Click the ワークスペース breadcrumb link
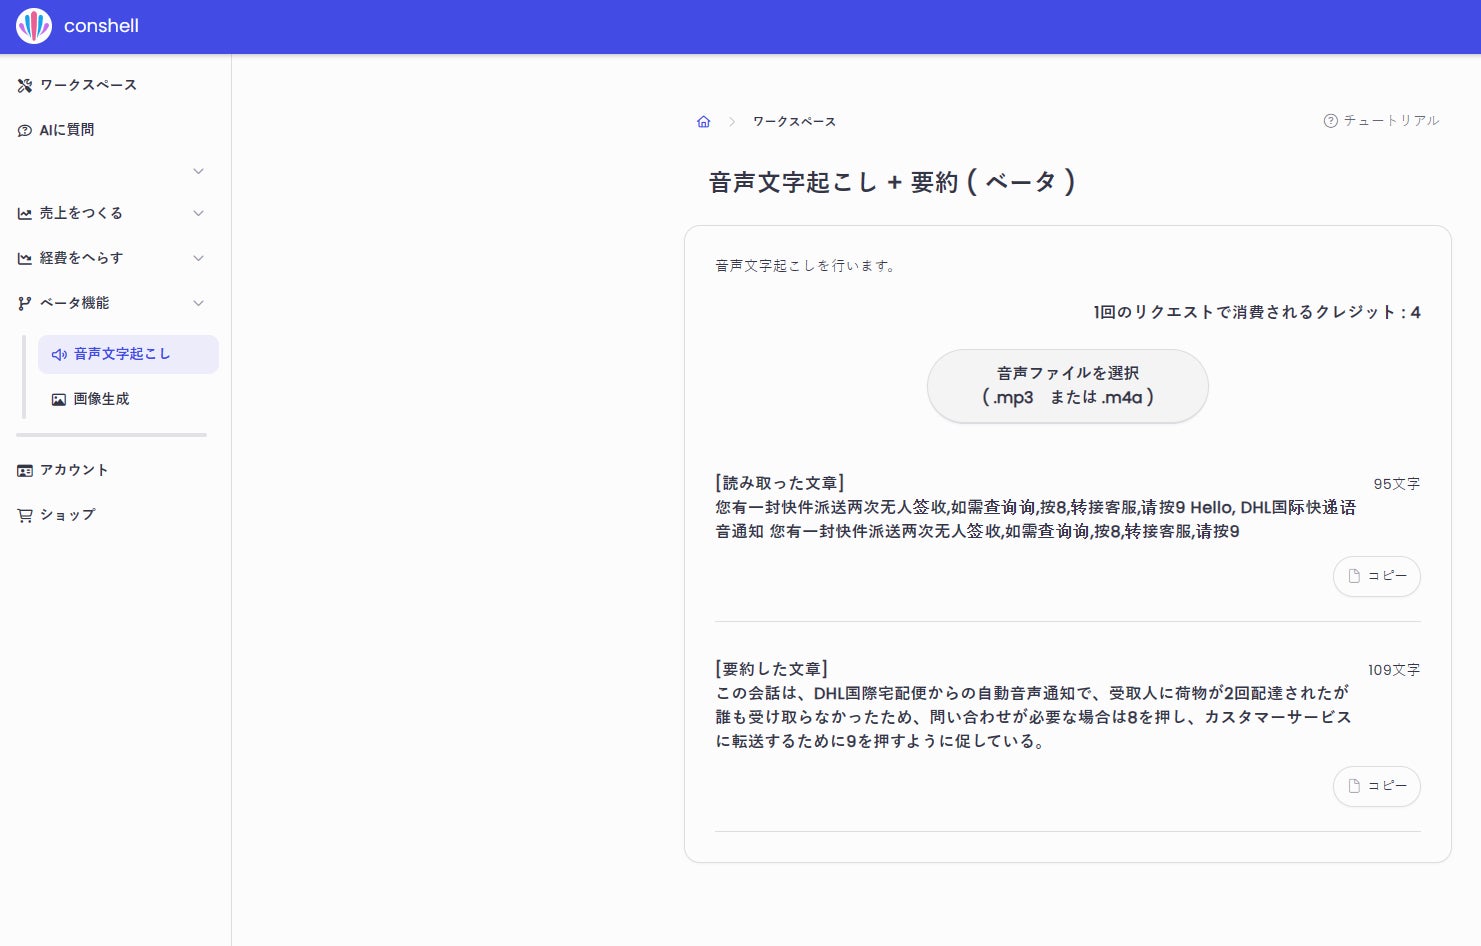 794,121
